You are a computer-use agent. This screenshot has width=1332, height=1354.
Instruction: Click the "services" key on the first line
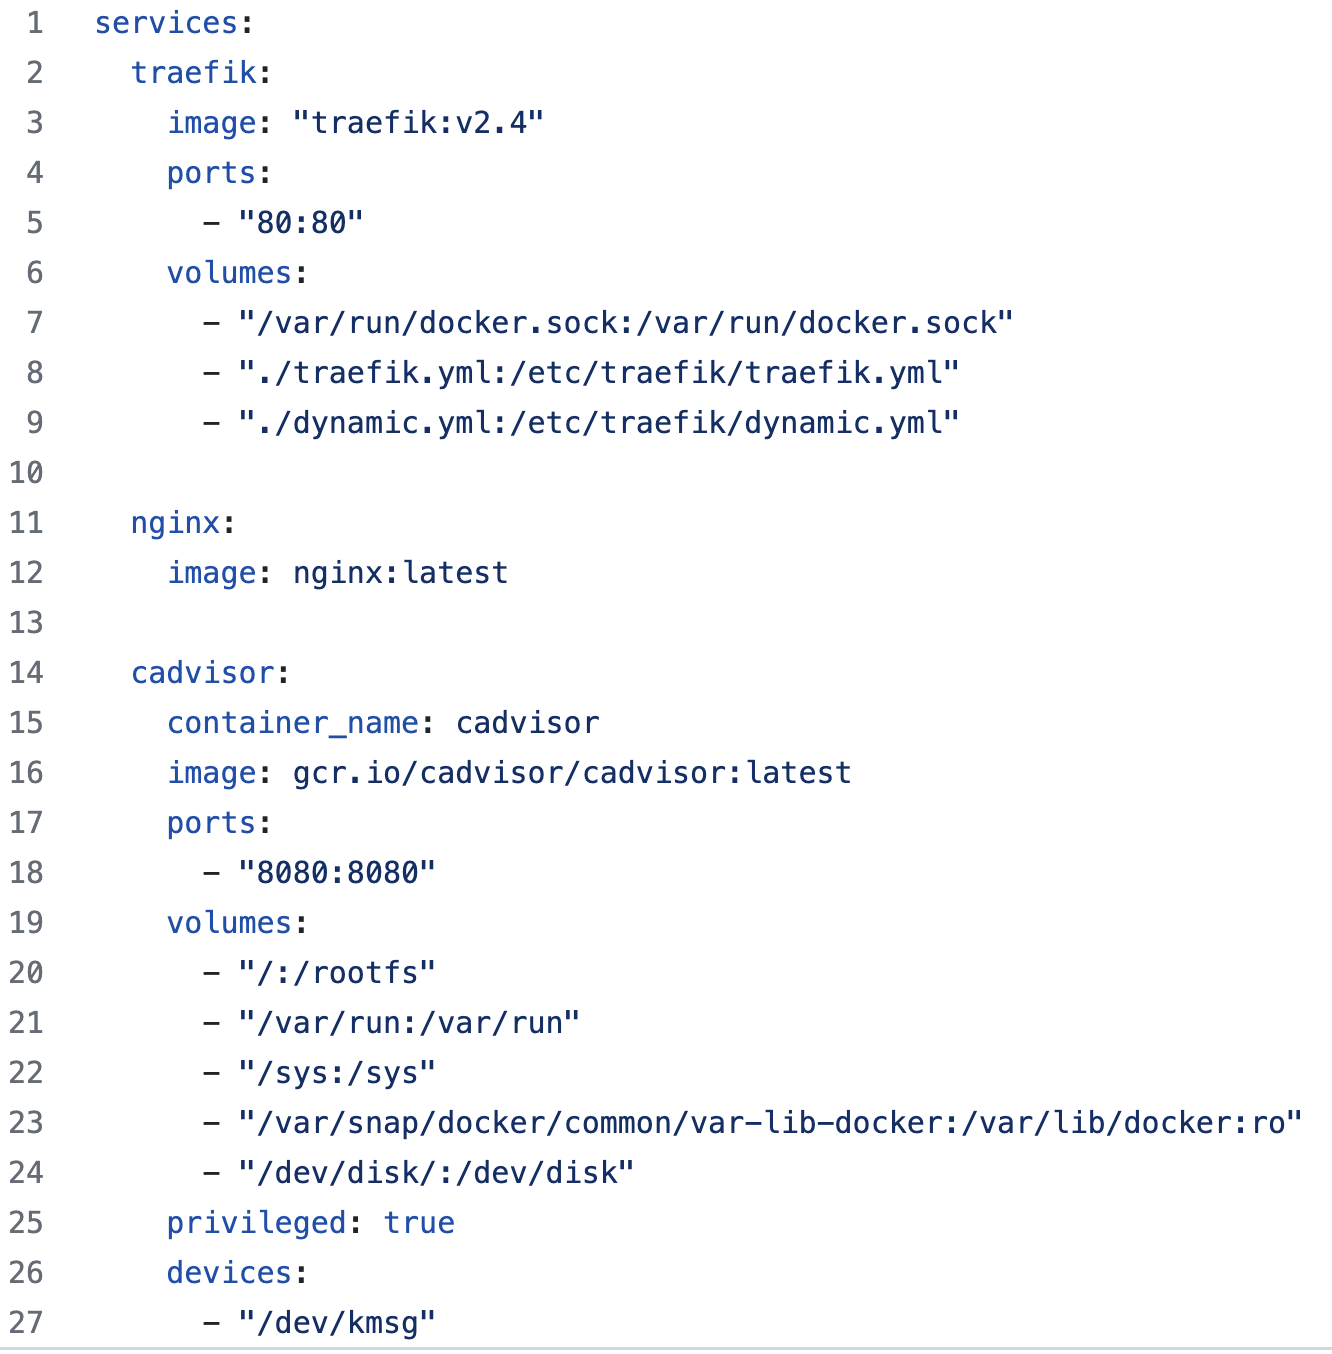[x=166, y=23]
